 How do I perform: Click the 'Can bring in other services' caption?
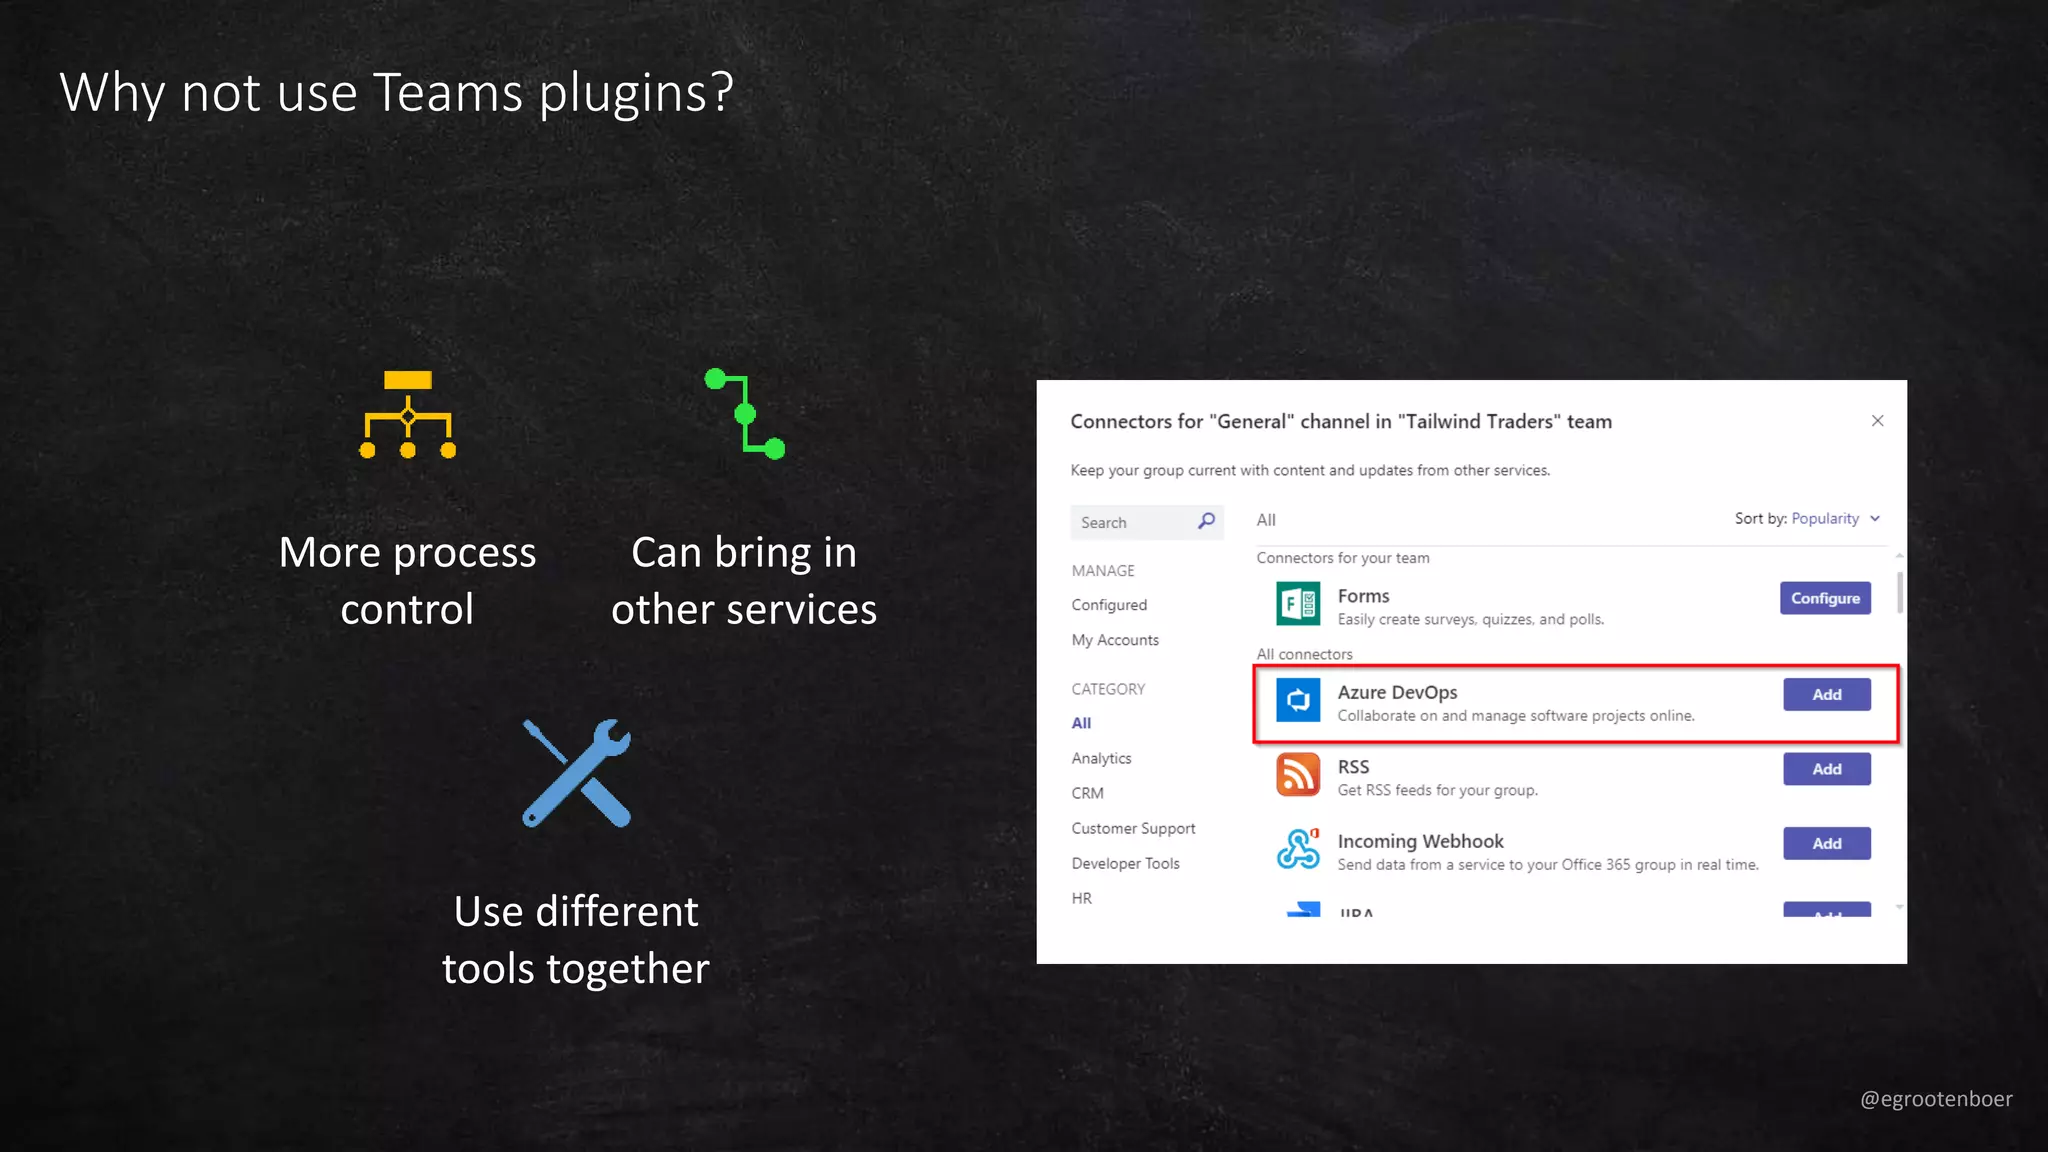744,580
